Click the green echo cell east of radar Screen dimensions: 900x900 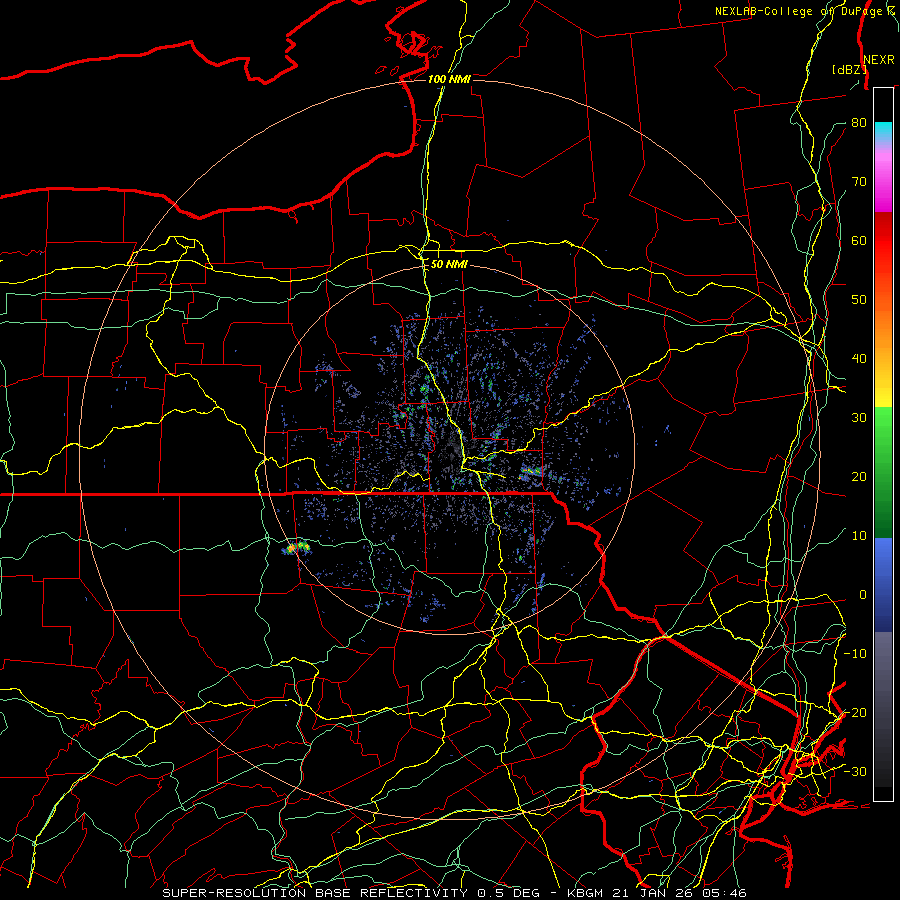(532, 472)
